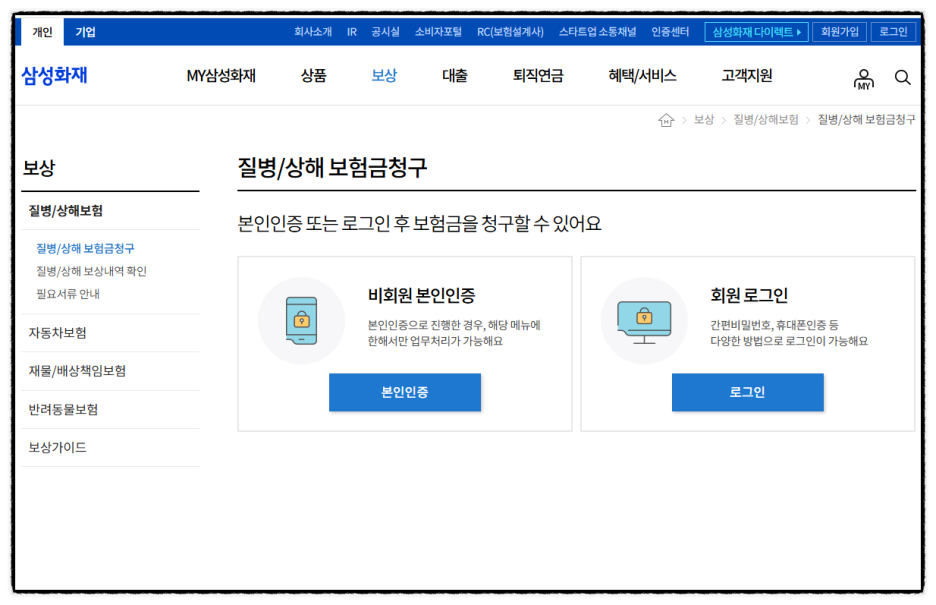This screenshot has height=605, width=936.
Task: Open the 상품 menu
Action: [x=313, y=76]
